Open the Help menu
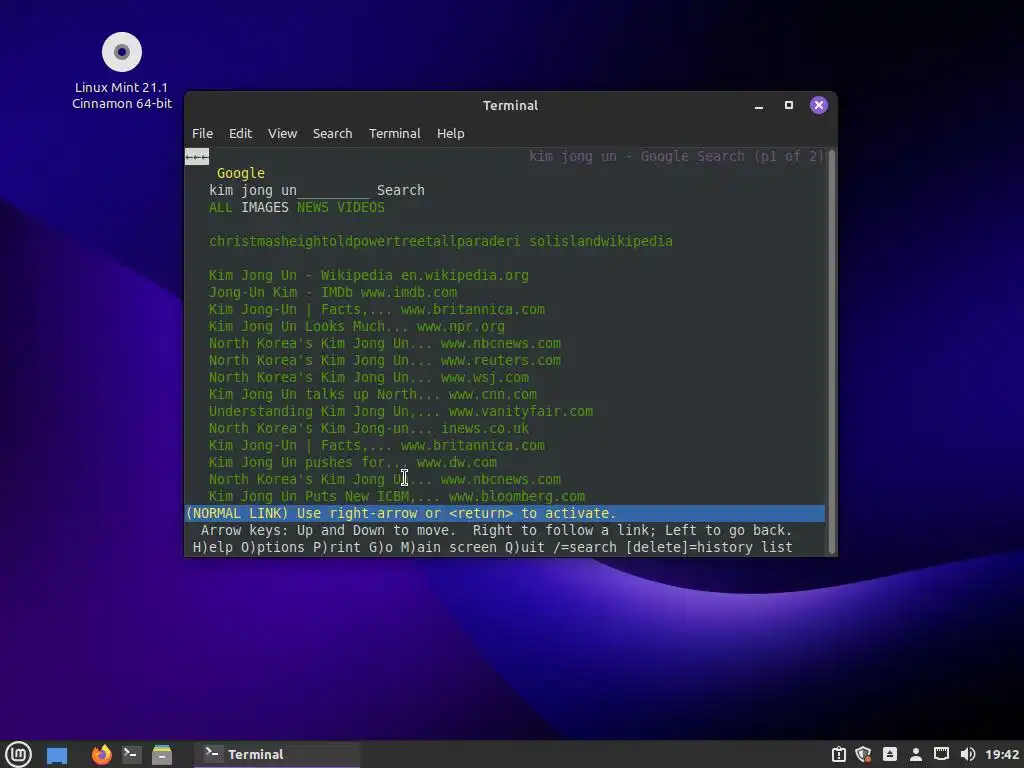 pos(451,133)
